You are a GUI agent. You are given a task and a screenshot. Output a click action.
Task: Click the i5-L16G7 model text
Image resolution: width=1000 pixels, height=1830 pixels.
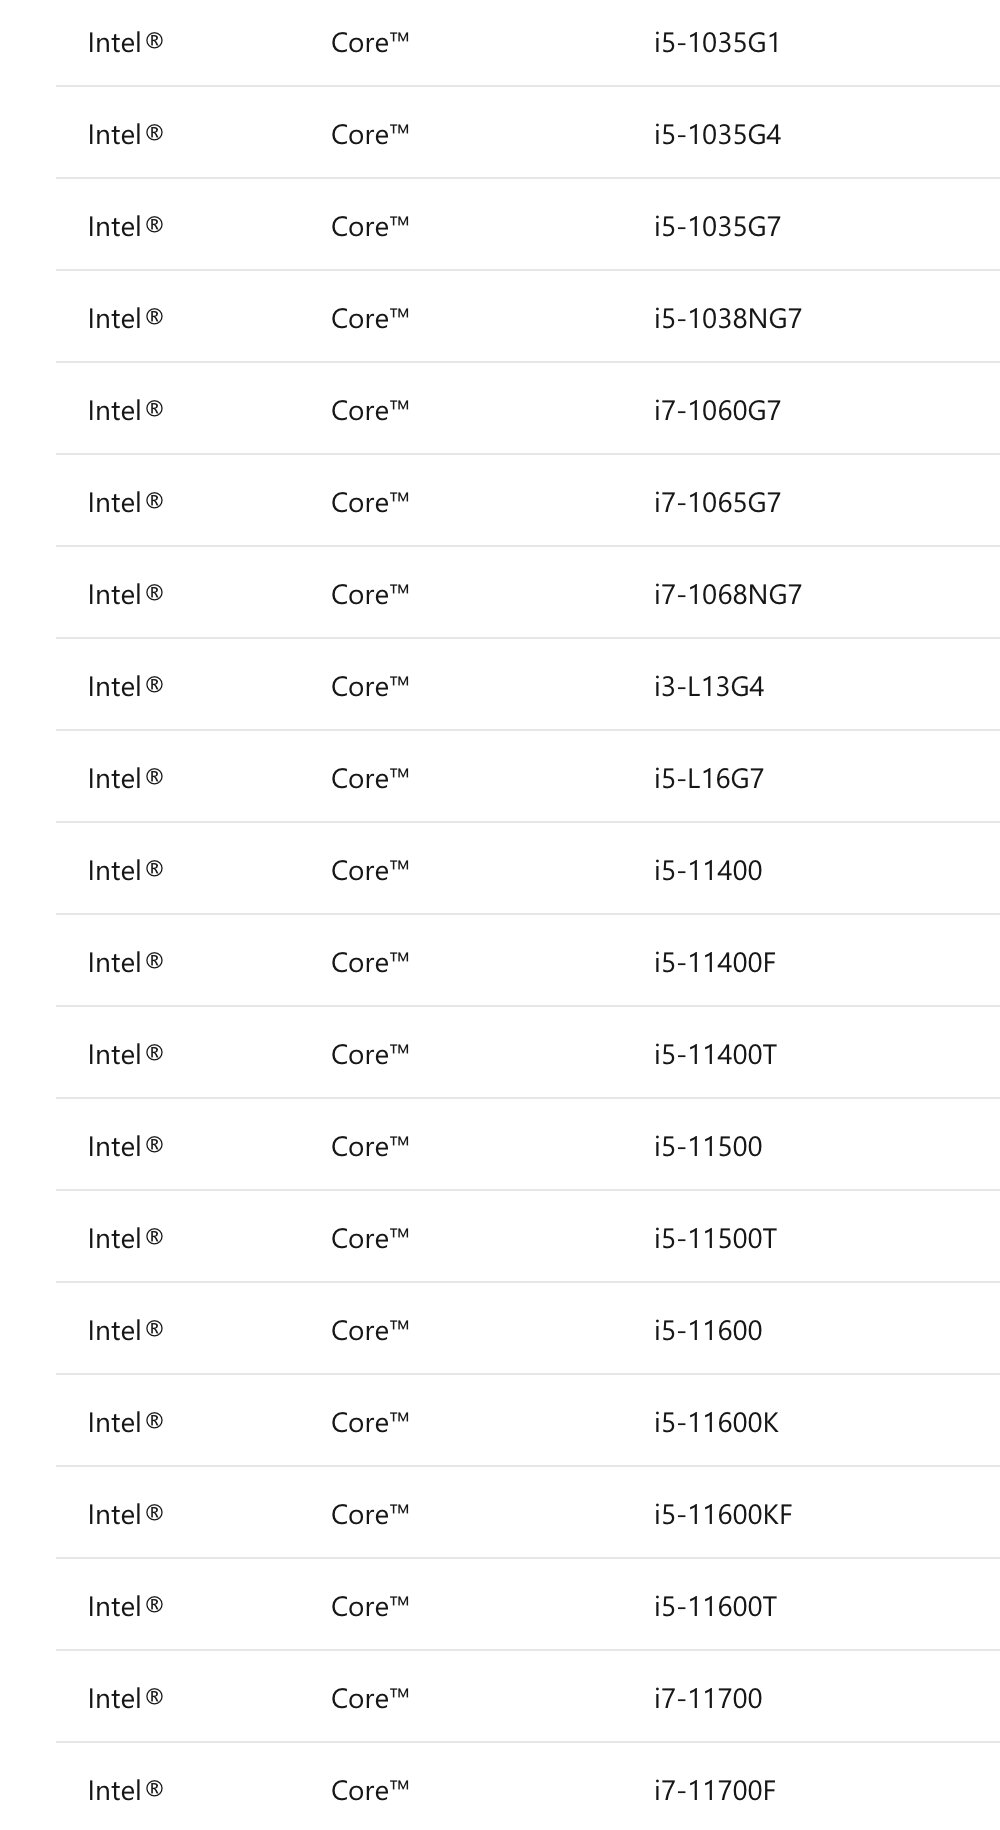709,779
